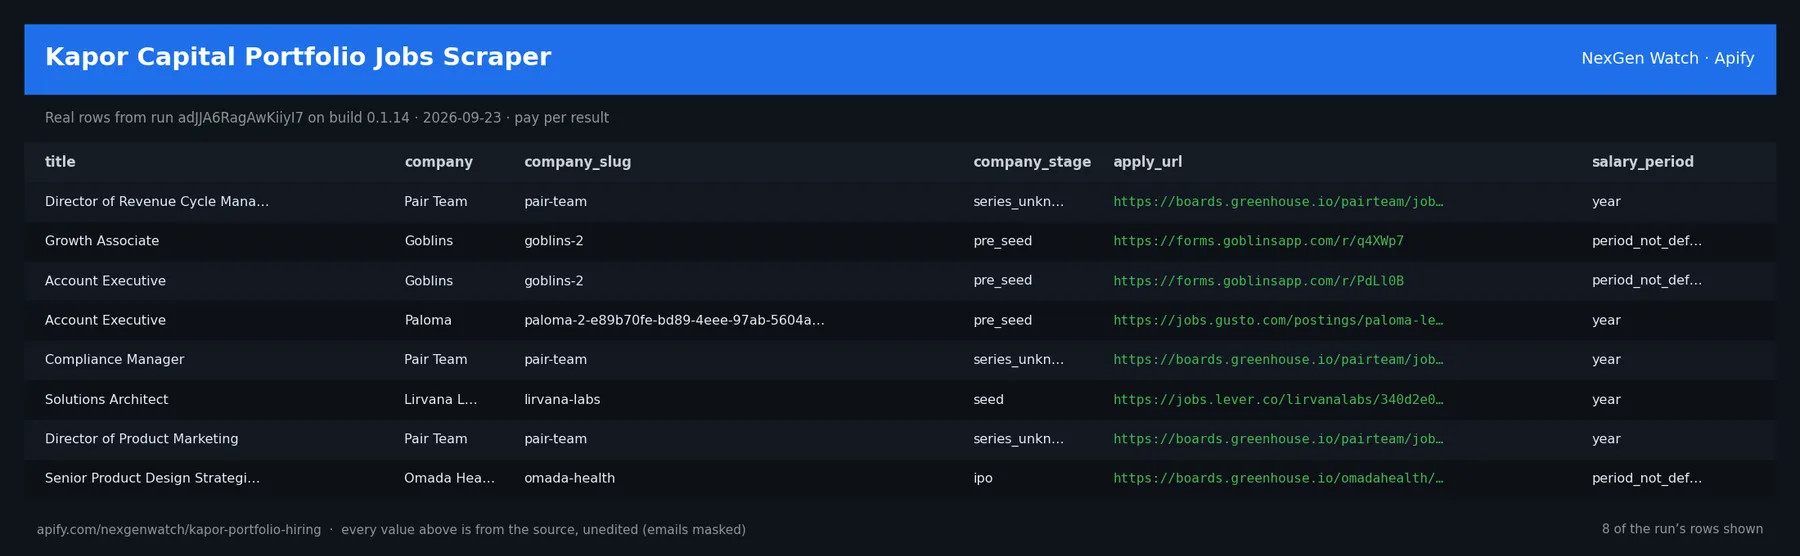Open the jobs.gusto.com paloma apply link
Image resolution: width=1800 pixels, height=556 pixels.
(x=1277, y=320)
